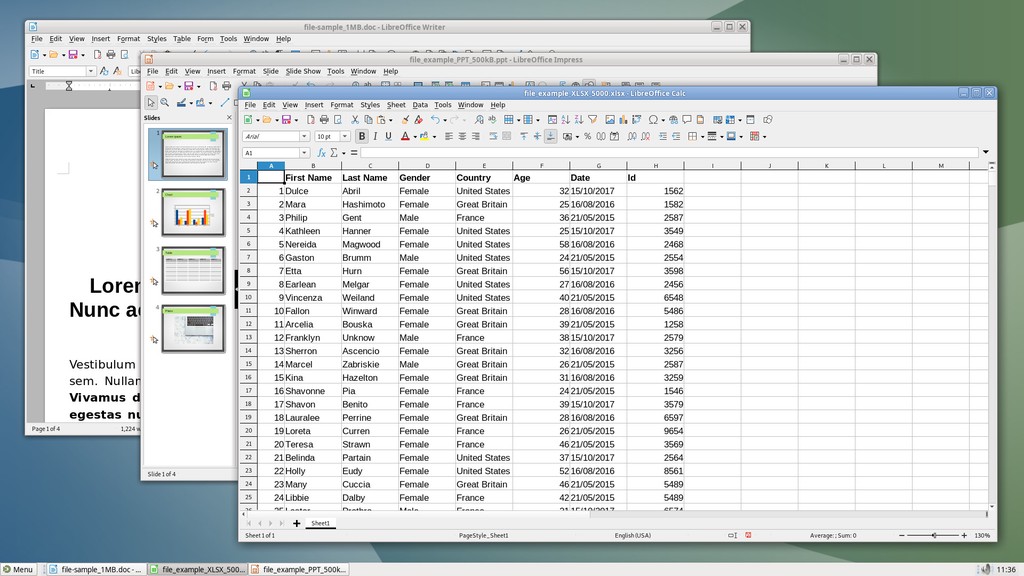The height and width of the screenshot is (576, 1024).
Task: Toggle italic formatting
Action: tap(374, 136)
